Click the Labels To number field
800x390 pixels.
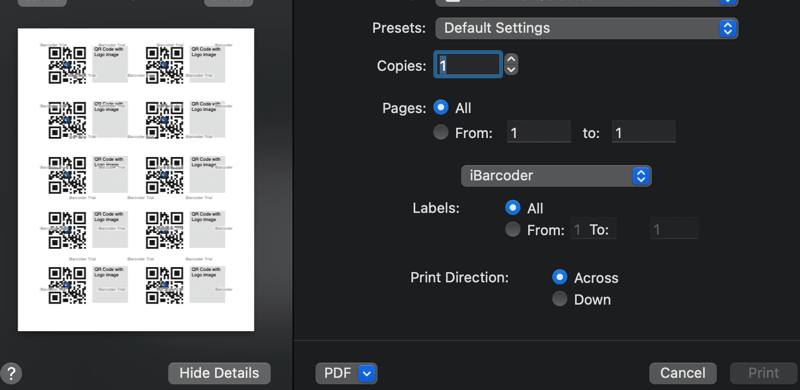[674, 229]
